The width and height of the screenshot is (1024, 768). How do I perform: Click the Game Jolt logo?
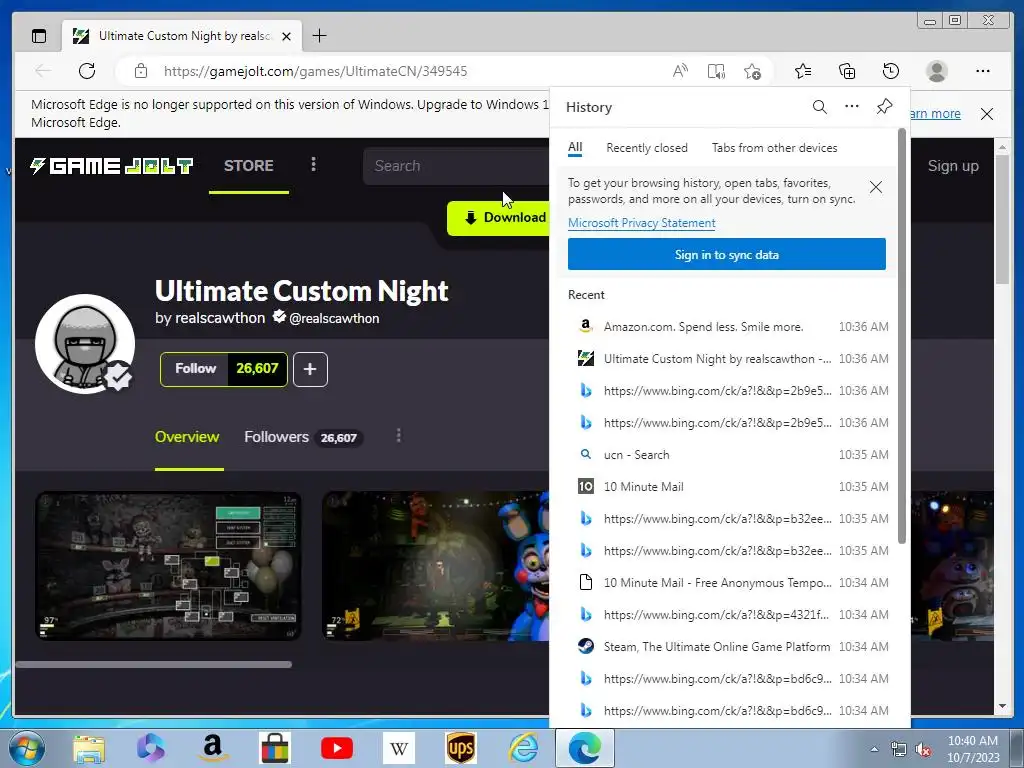pos(112,166)
